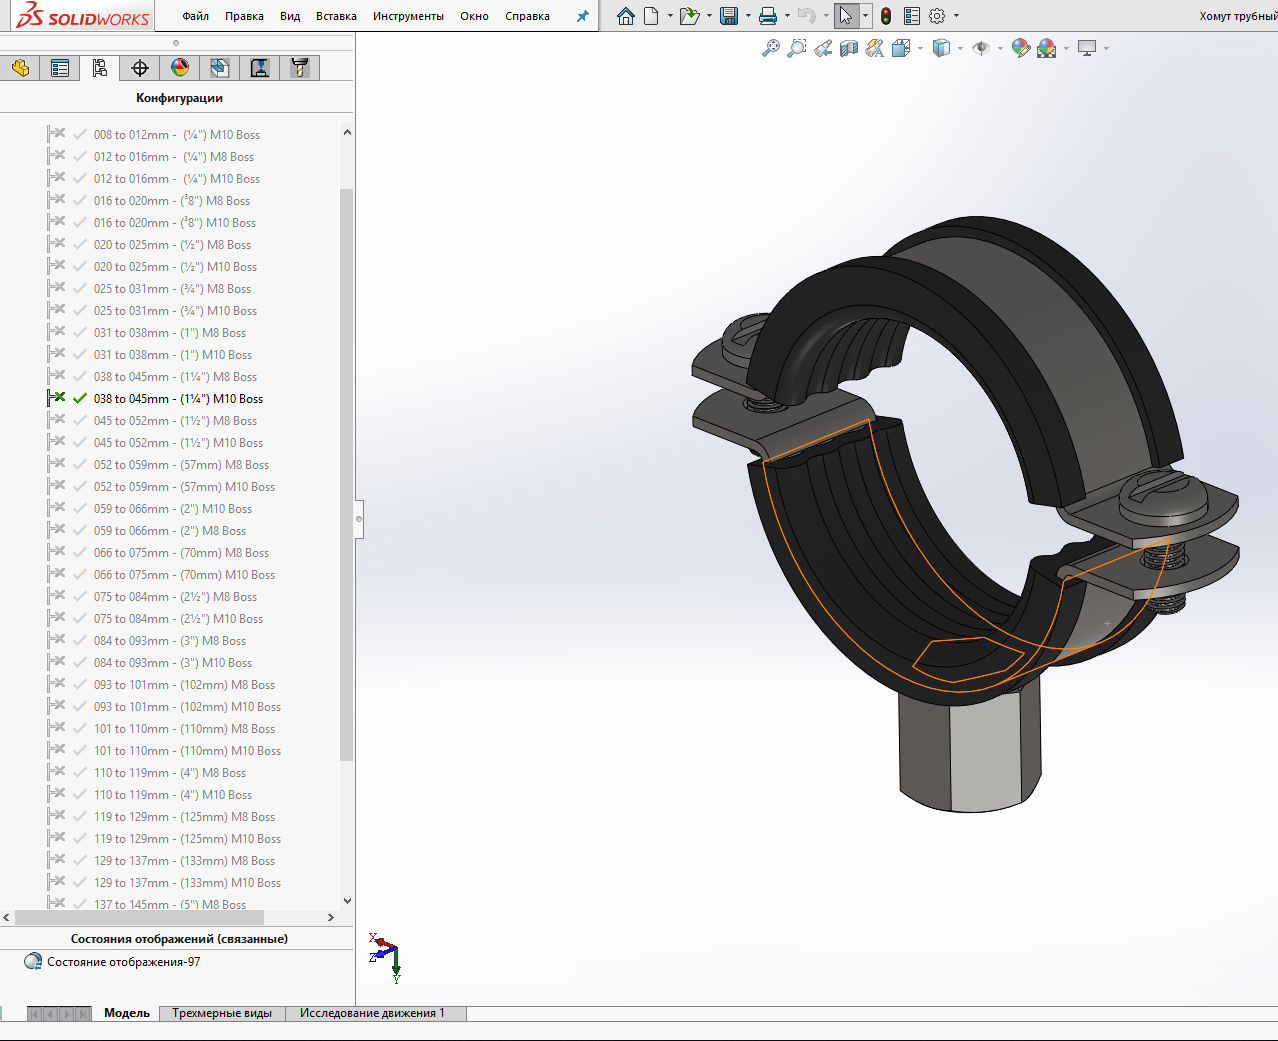Screen dimensions: 1278x1041
Task: Open the Display Style cube dropdown arrow
Action: click(960, 48)
